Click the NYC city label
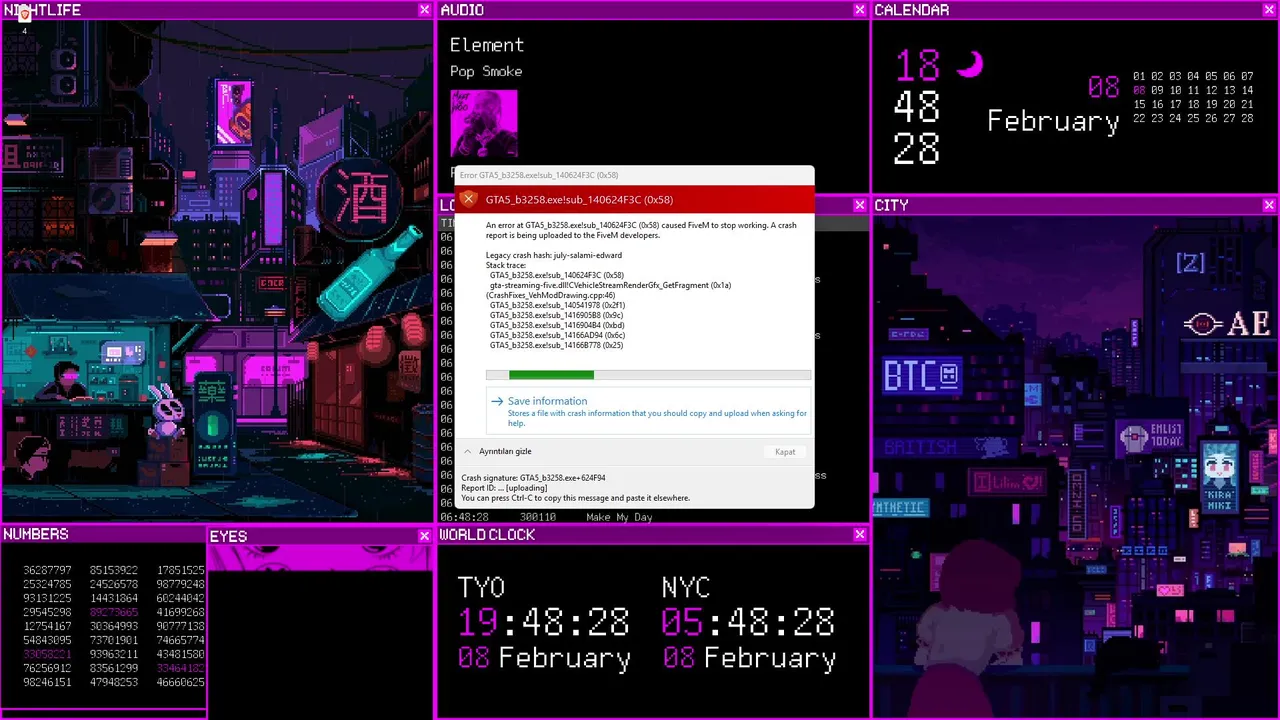This screenshot has width=1280, height=720. (x=685, y=587)
